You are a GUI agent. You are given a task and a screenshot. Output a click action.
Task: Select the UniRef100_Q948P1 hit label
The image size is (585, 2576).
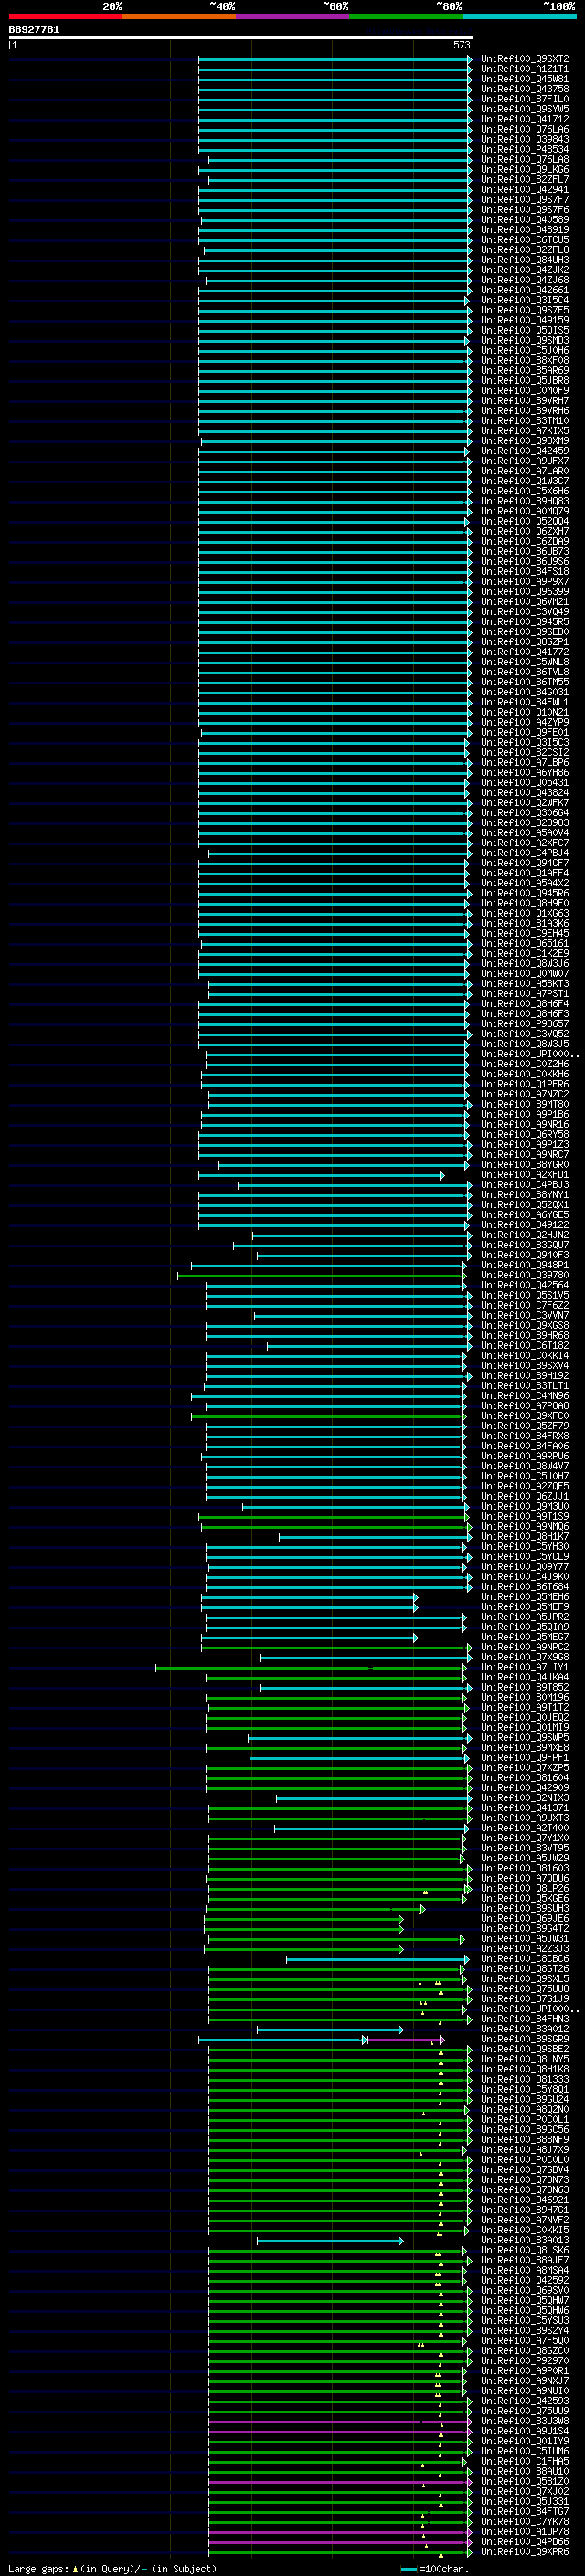(525, 1265)
